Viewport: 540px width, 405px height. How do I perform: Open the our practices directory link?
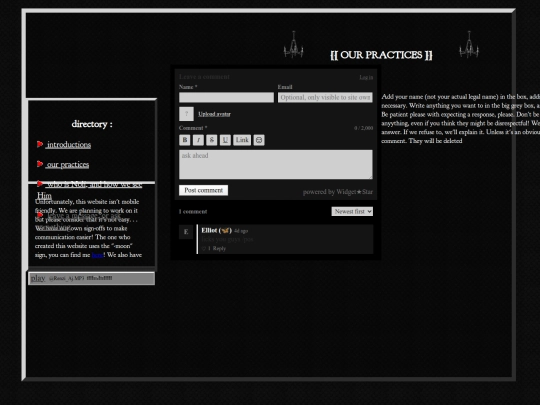pos(68,165)
